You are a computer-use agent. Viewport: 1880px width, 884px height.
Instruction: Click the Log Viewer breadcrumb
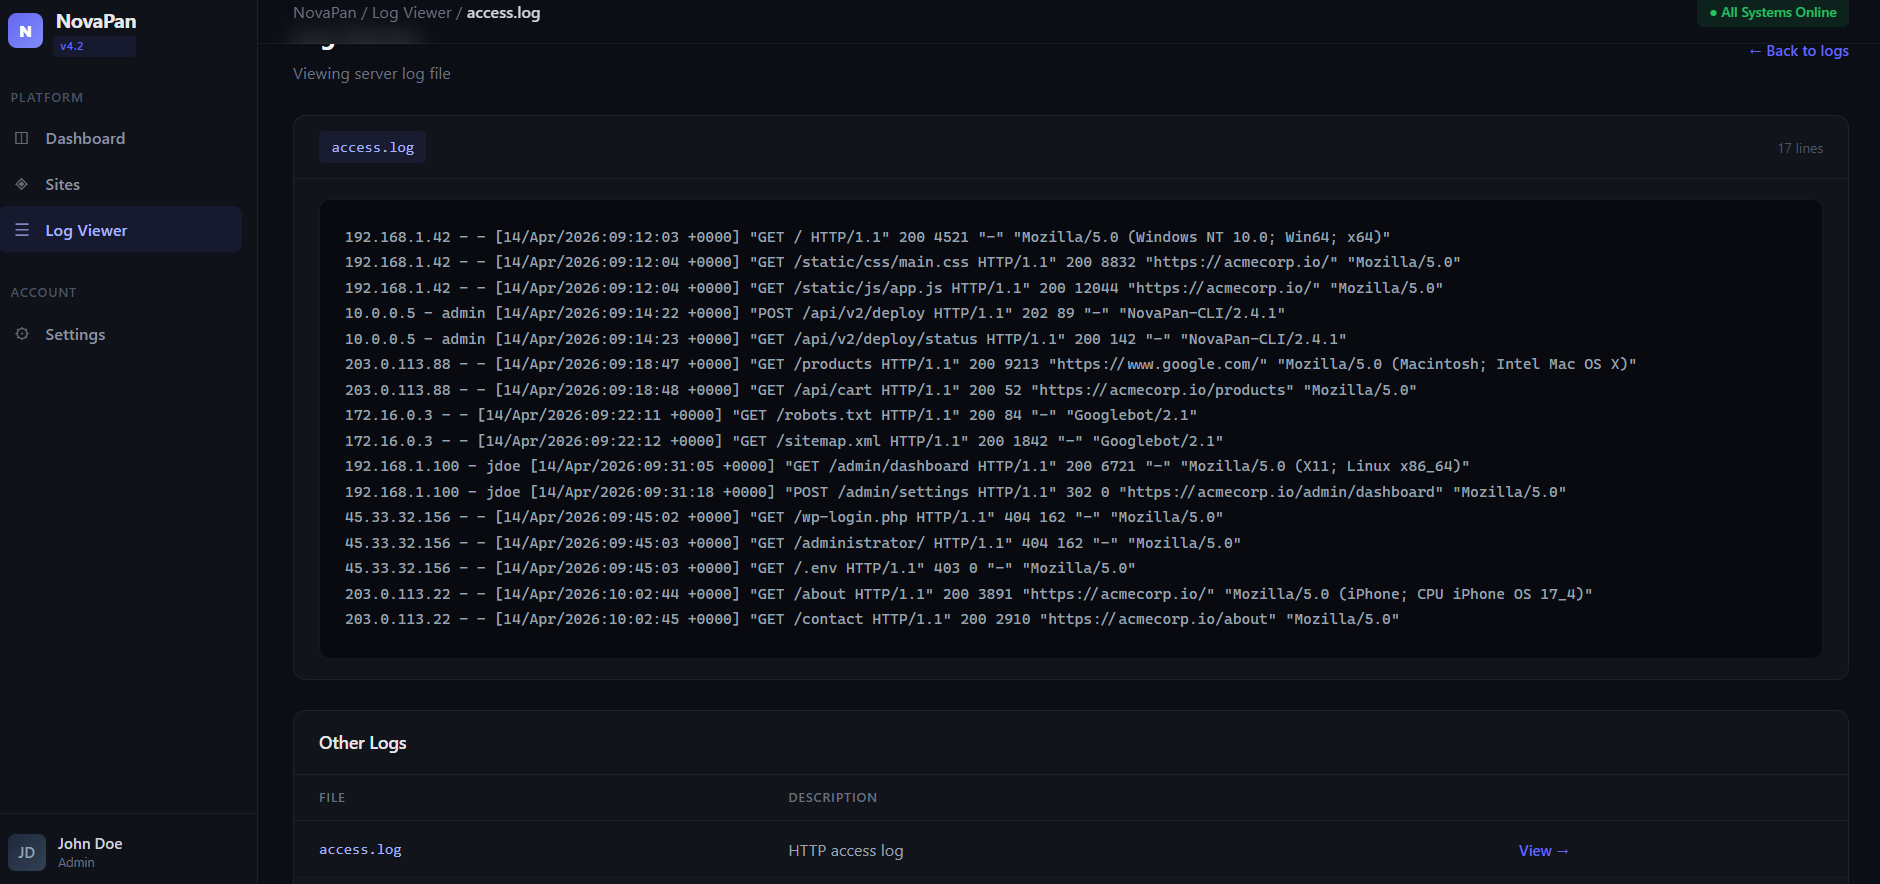pyautogui.click(x=411, y=13)
